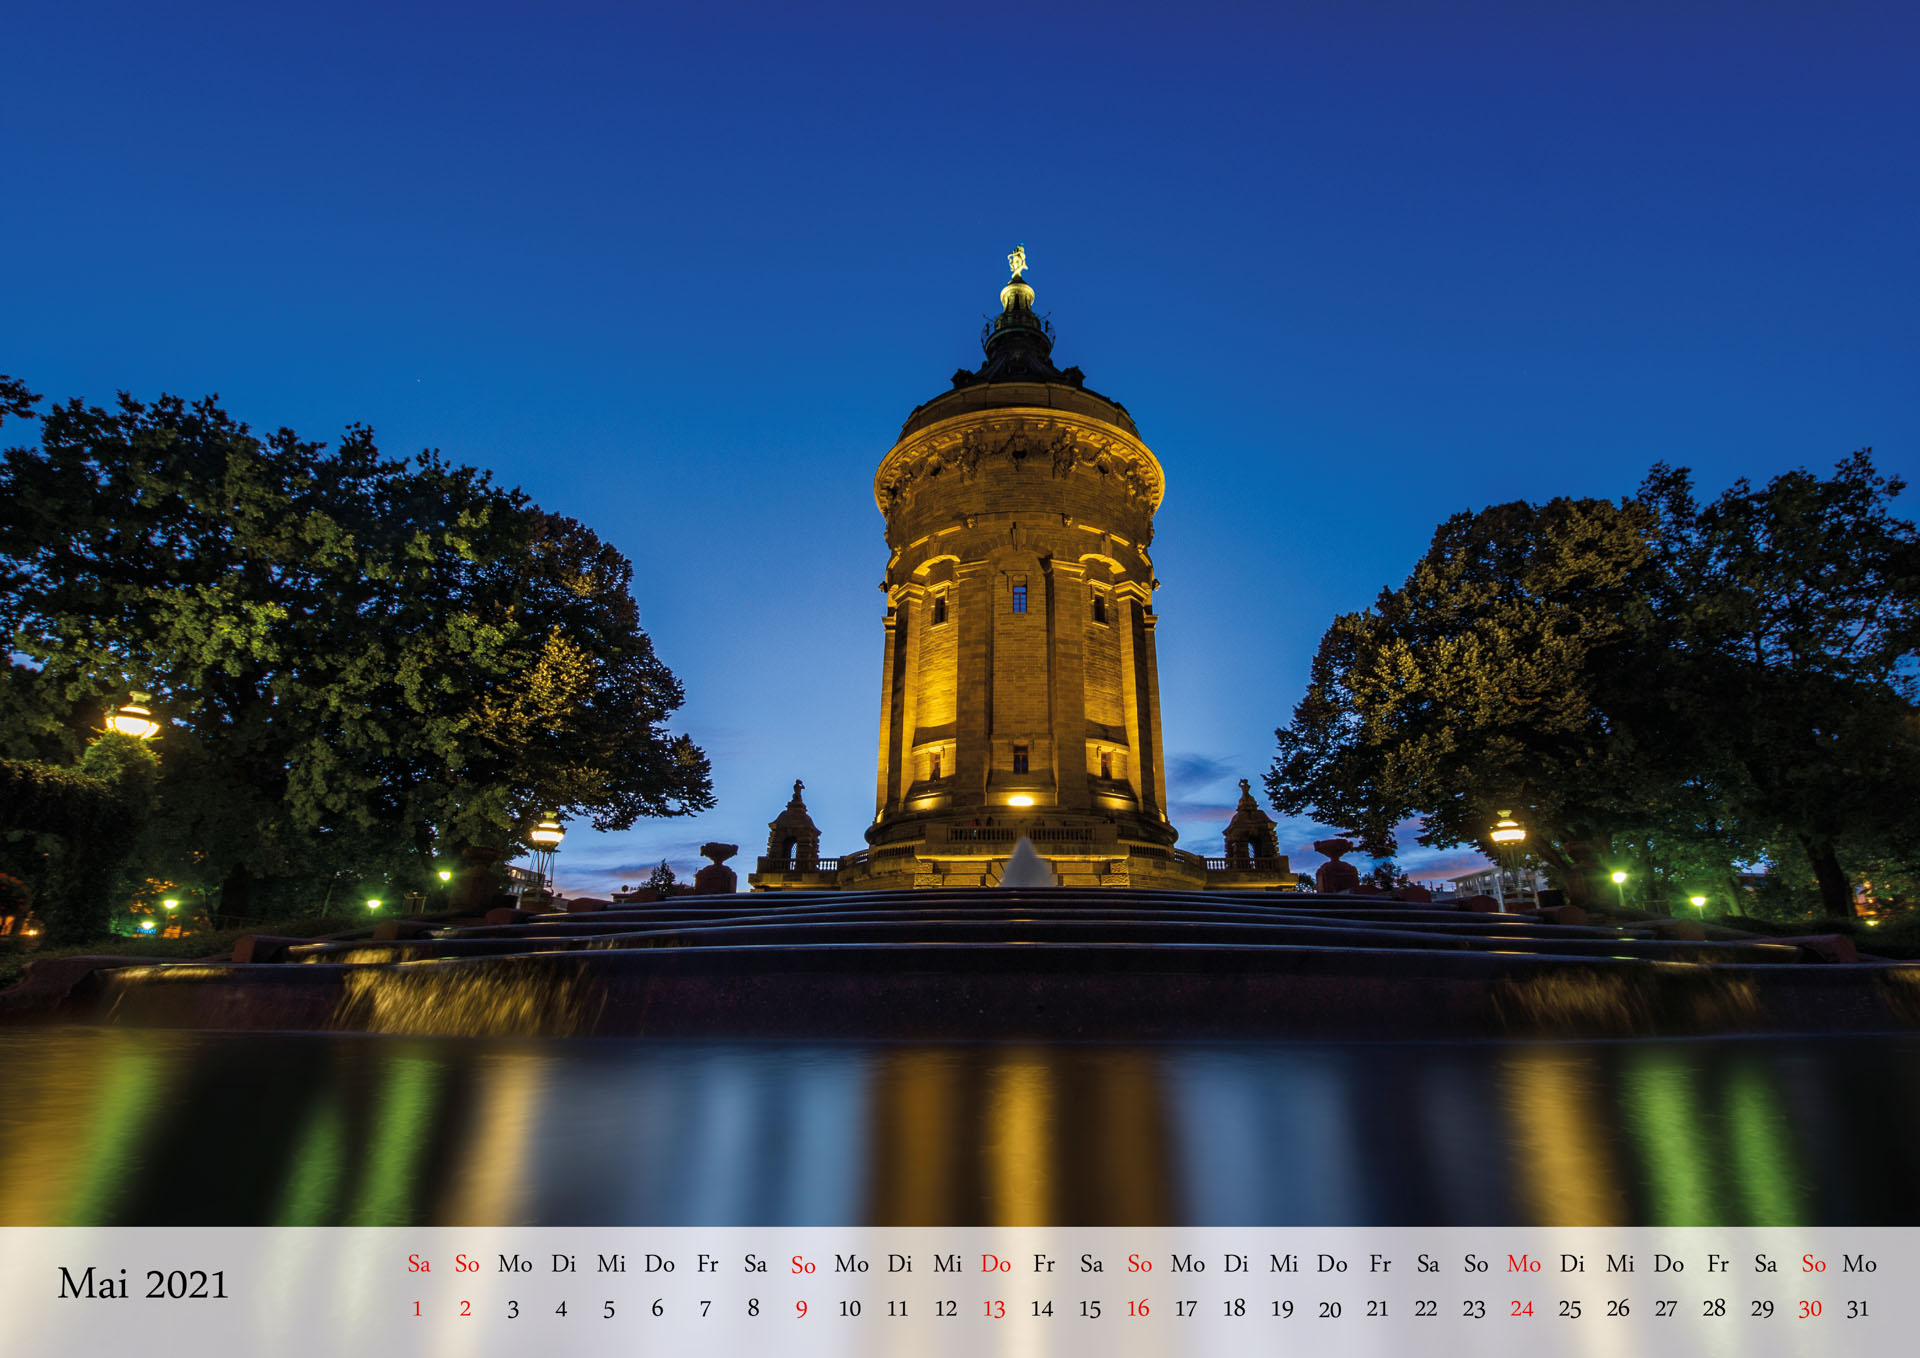Pick date number 28 in the calendar
The height and width of the screenshot is (1358, 1920).
(x=1713, y=1307)
